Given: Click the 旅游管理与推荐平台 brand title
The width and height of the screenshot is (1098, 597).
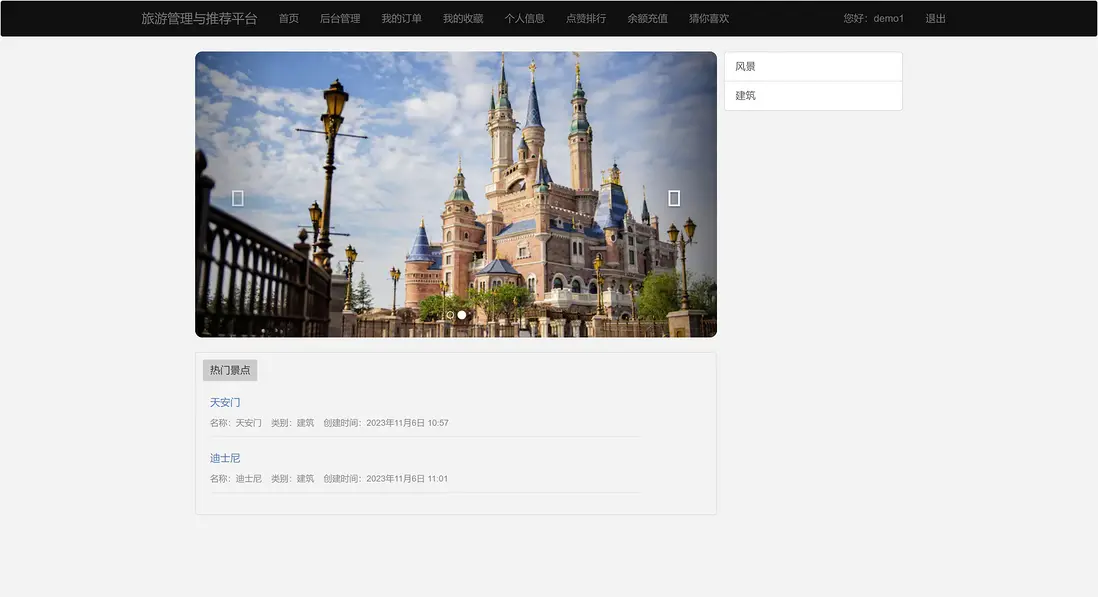Looking at the screenshot, I should tap(199, 18).
